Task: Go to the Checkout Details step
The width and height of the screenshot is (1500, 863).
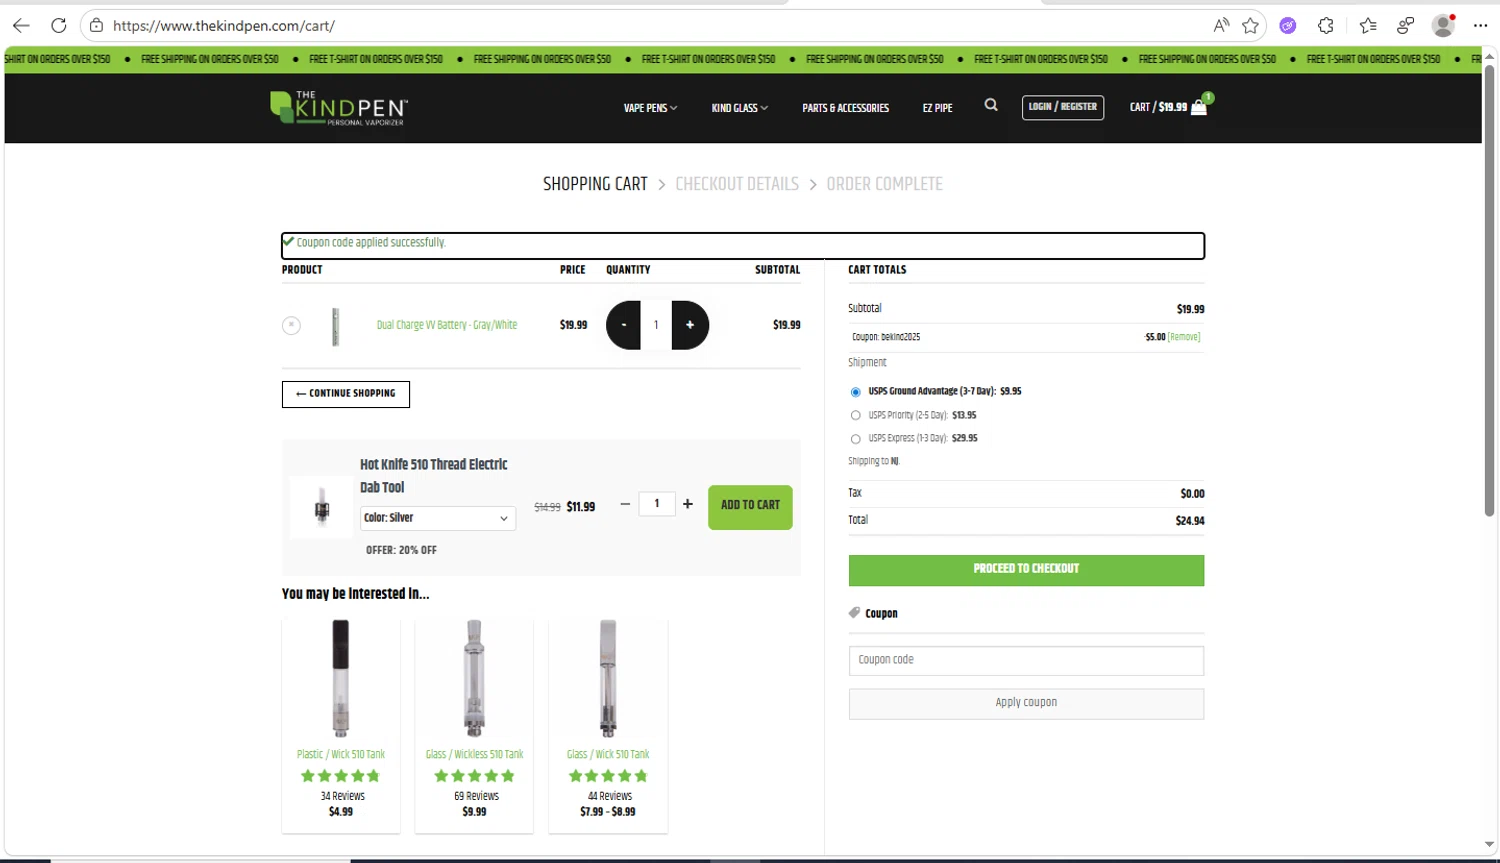Action: coord(737,184)
